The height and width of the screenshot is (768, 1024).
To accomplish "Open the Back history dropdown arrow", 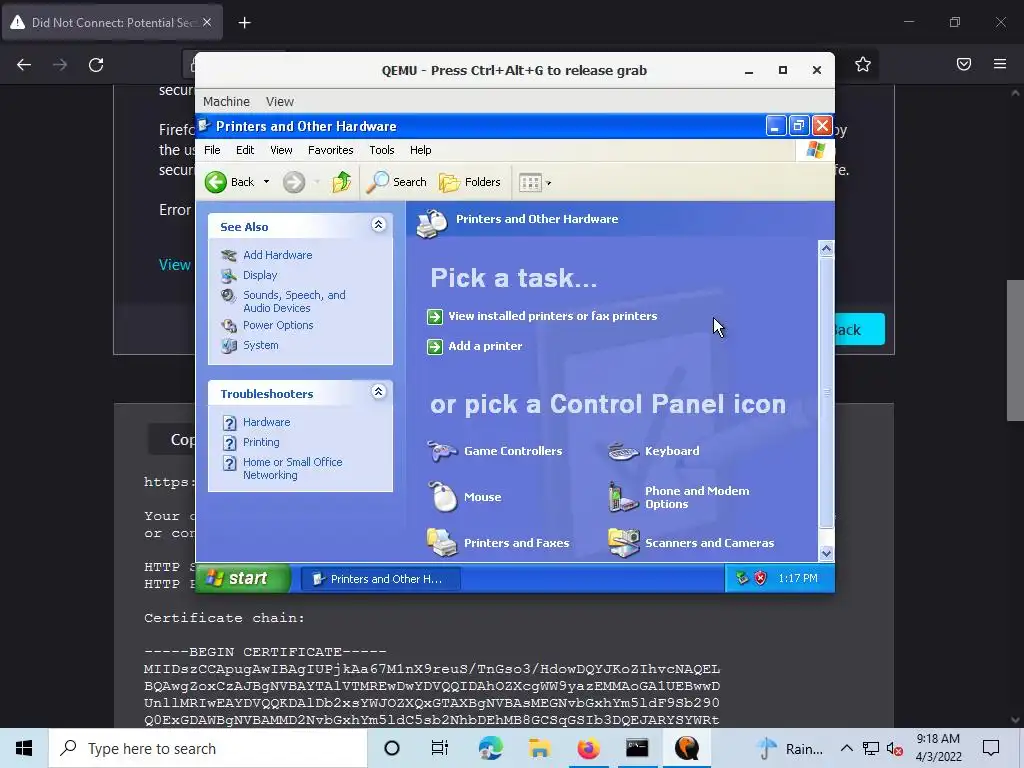I will point(266,182).
